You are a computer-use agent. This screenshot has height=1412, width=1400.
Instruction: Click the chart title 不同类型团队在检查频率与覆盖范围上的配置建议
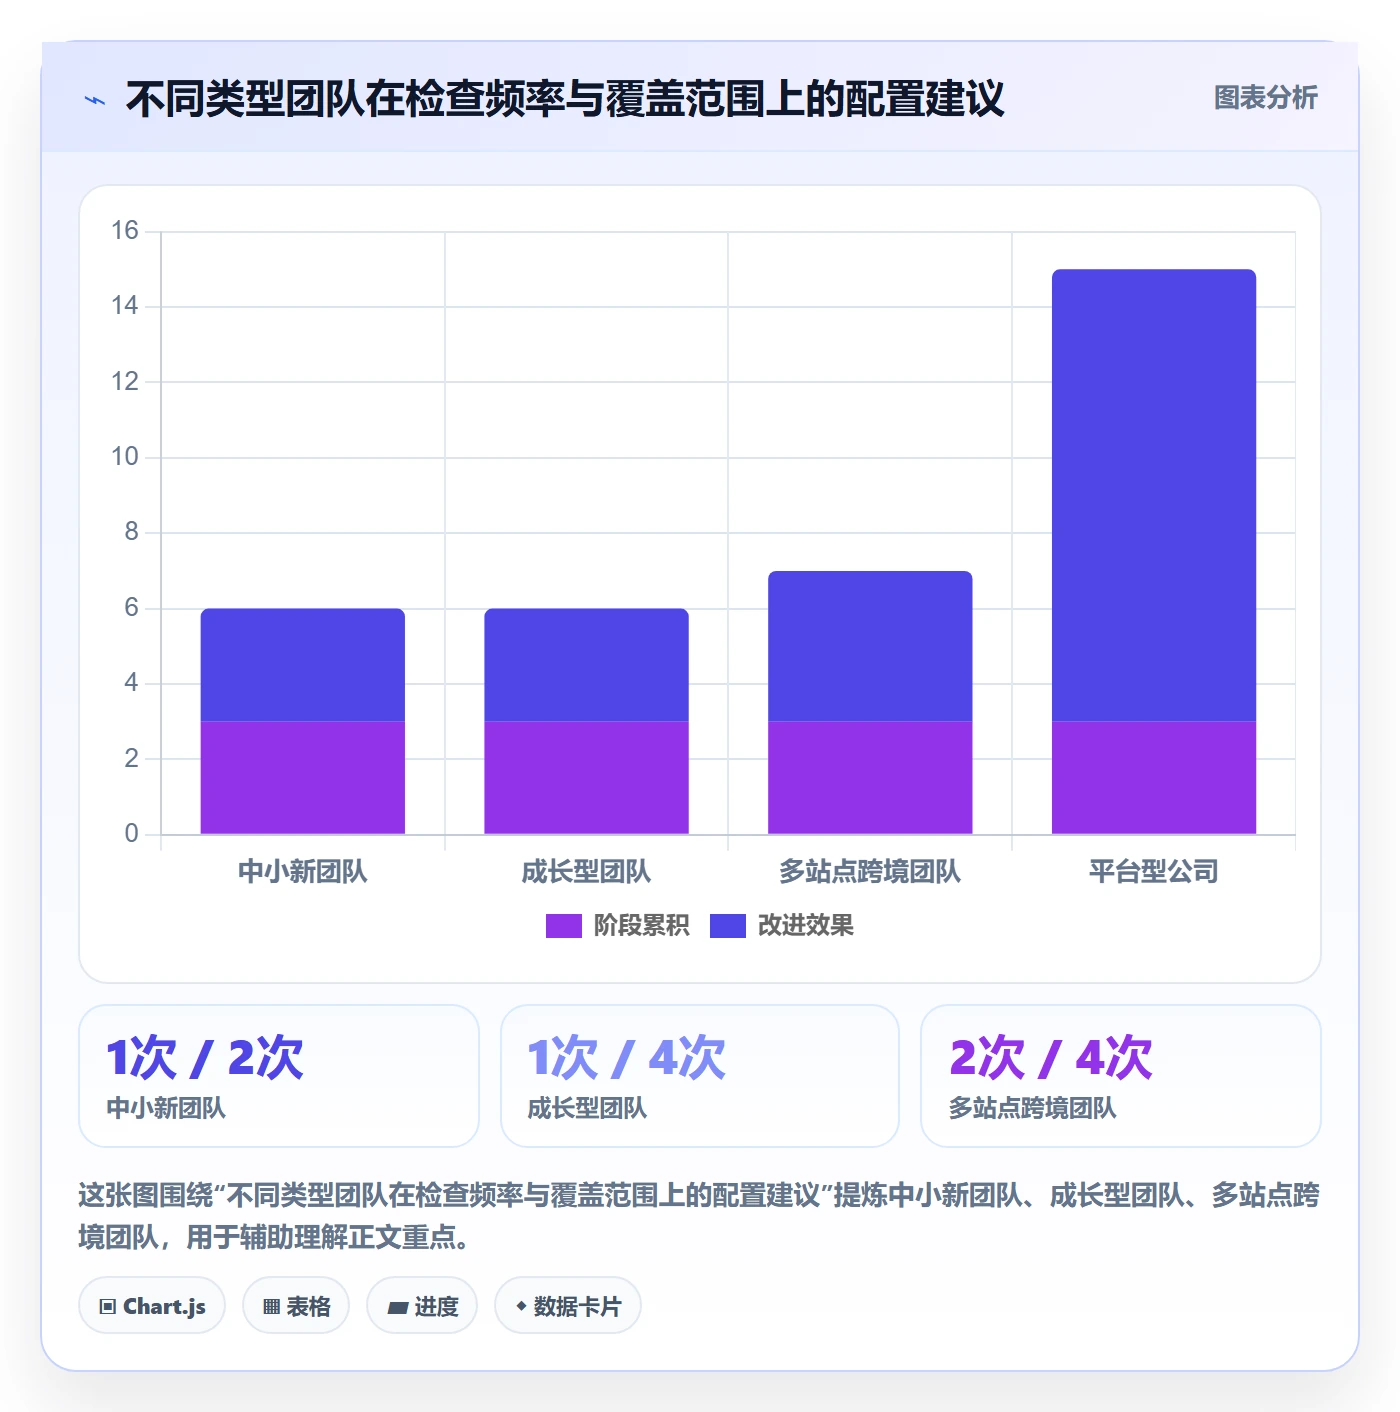click(x=565, y=99)
